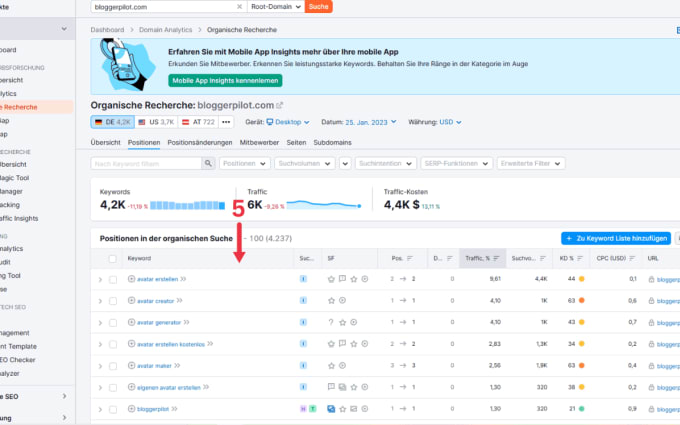Open the Erweiterte Filter dropdown

pyautogui.click(x=531, y=163)
